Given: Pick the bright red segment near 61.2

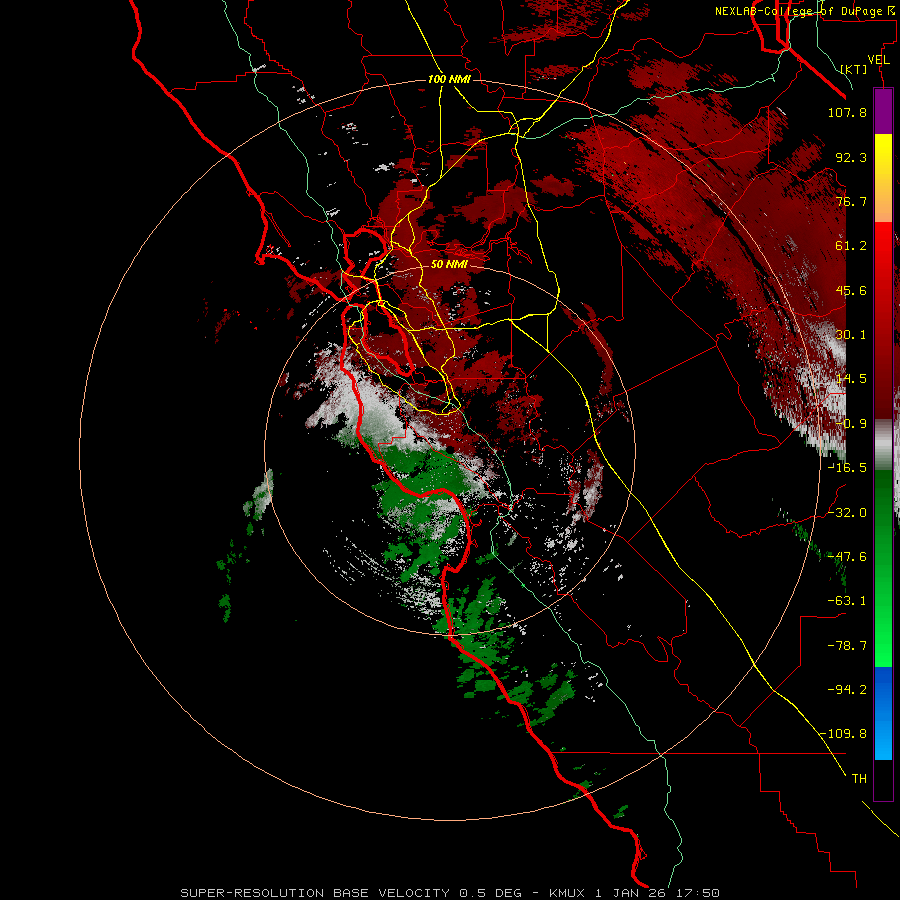Looking at the screenshot, I should [883, 246].
